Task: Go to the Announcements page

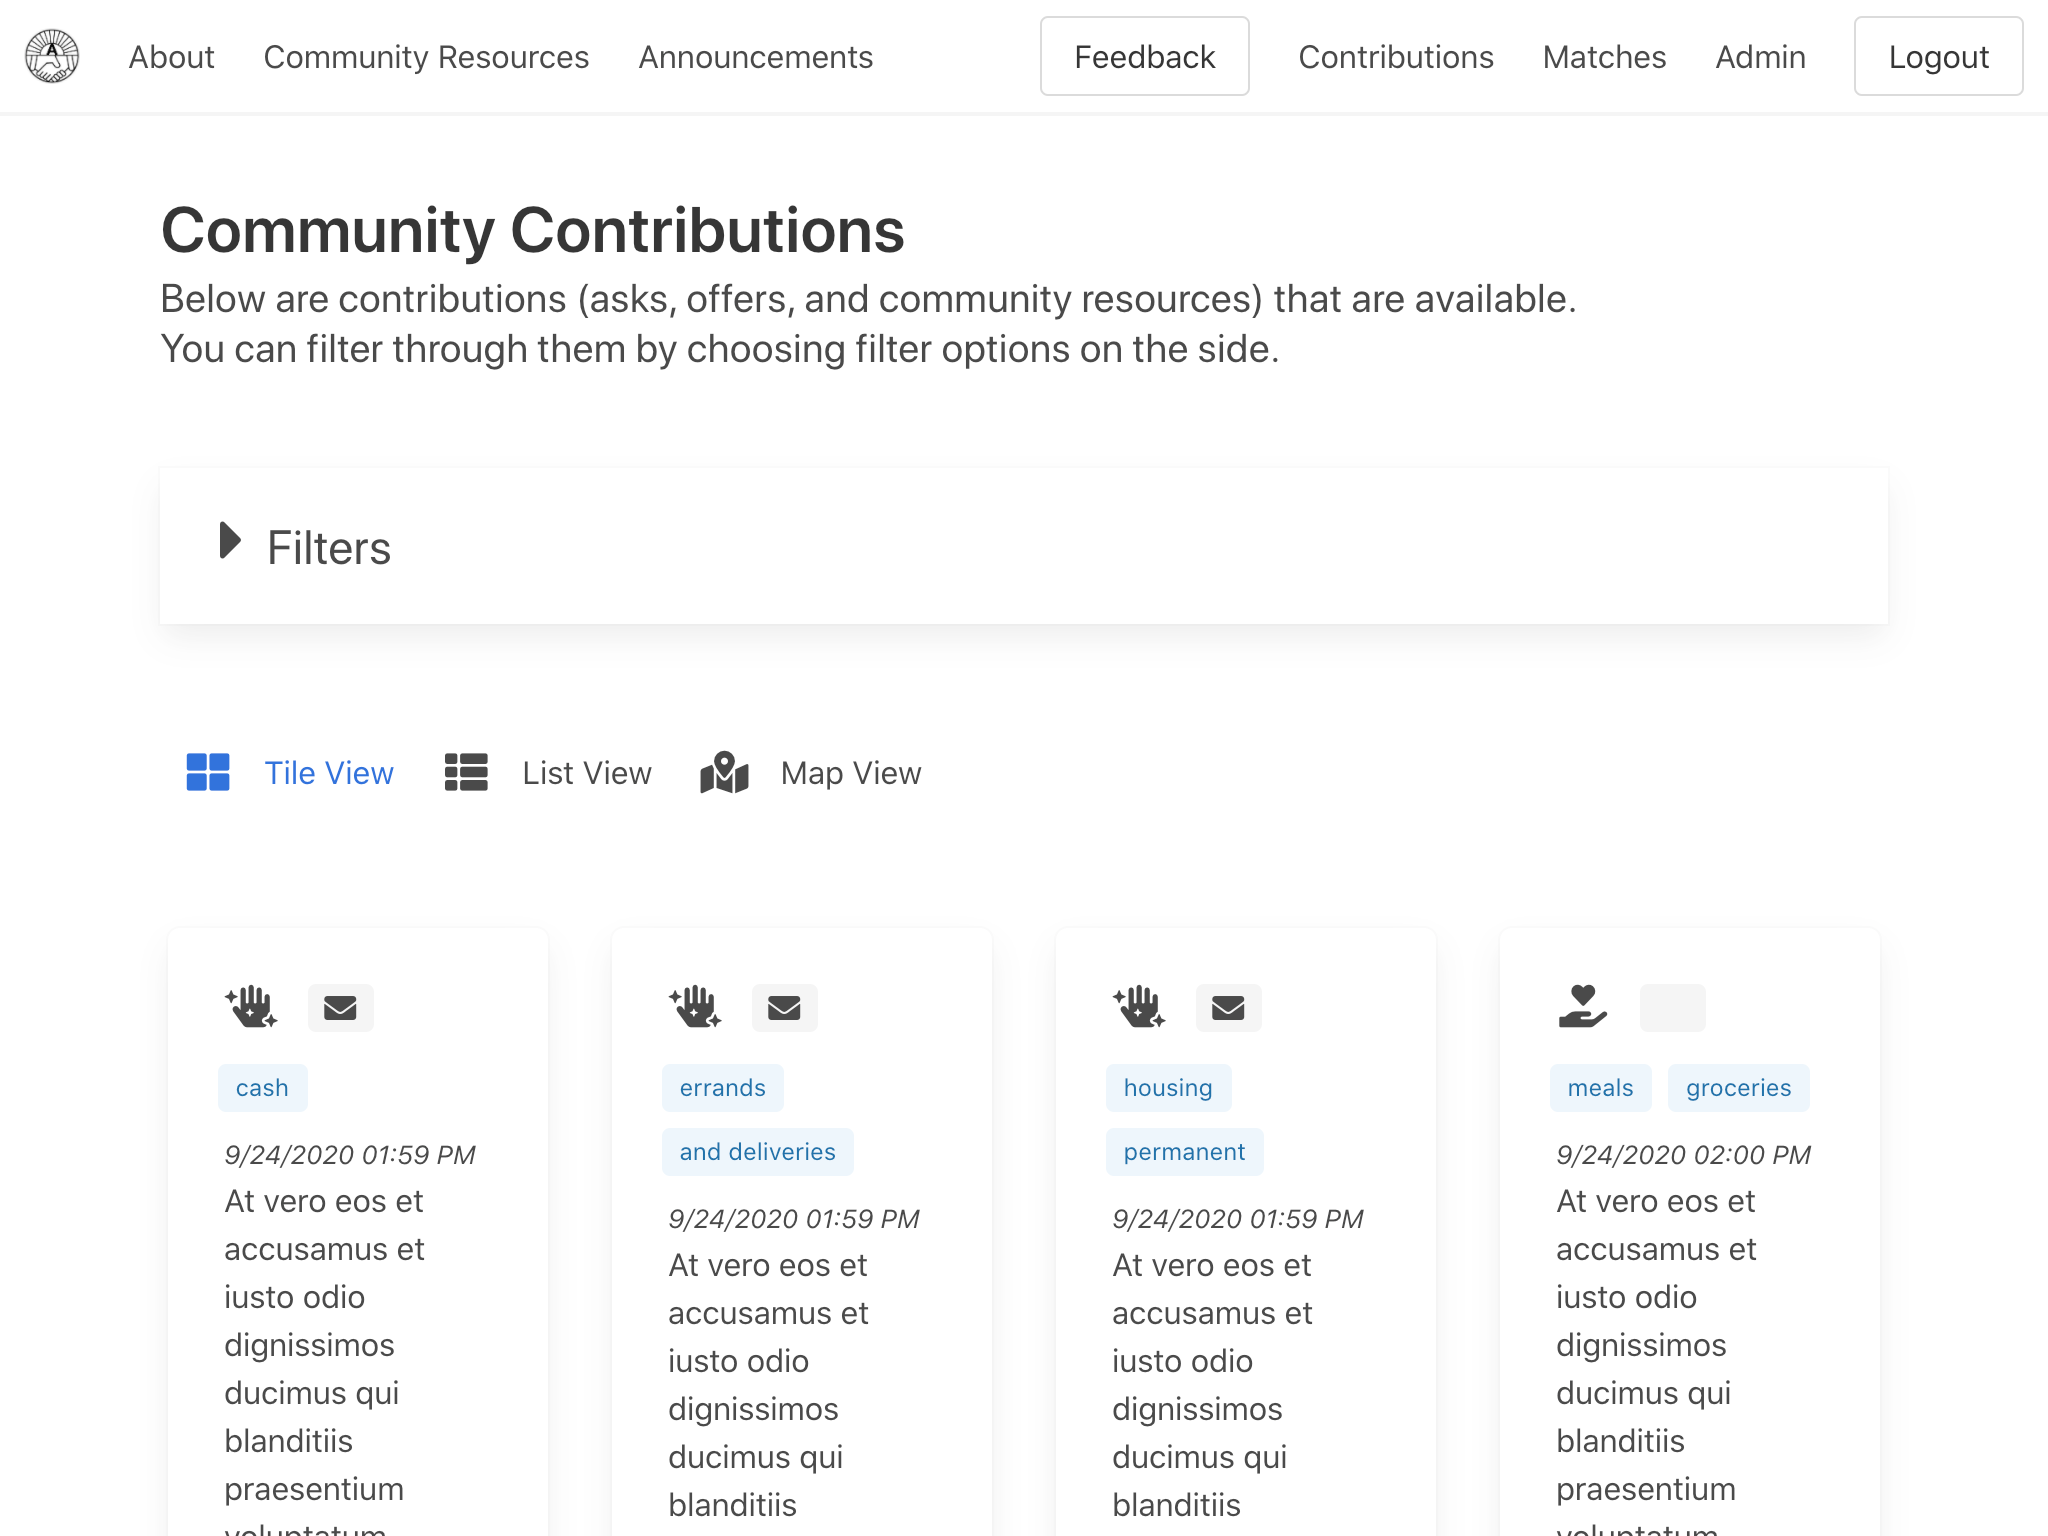Action: [x=755, y=57]
